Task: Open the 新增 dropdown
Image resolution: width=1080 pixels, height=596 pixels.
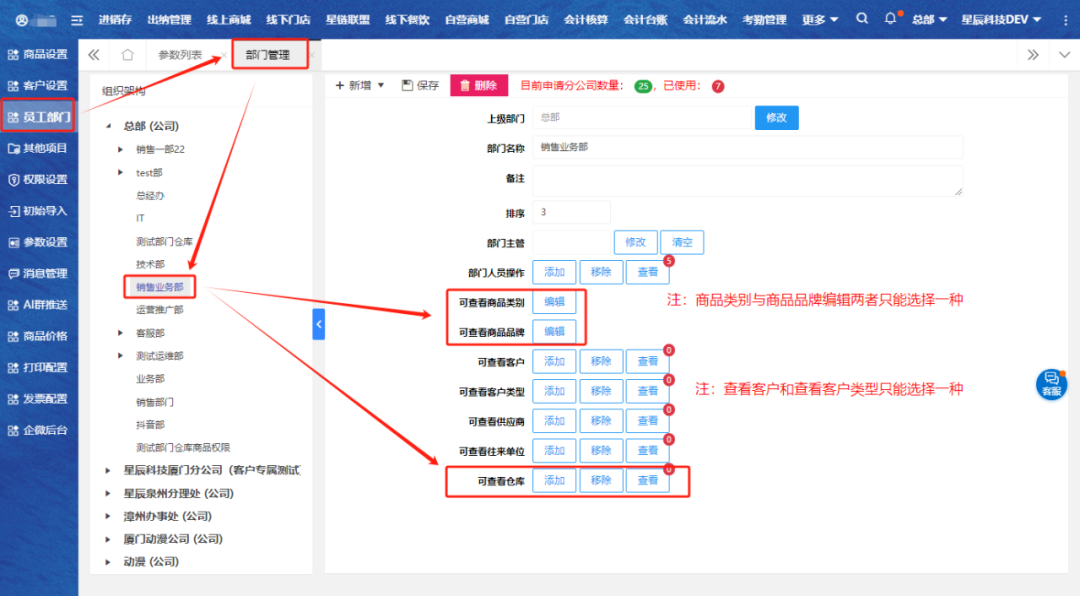Action: pyautogui.click(x=360, y=86)
